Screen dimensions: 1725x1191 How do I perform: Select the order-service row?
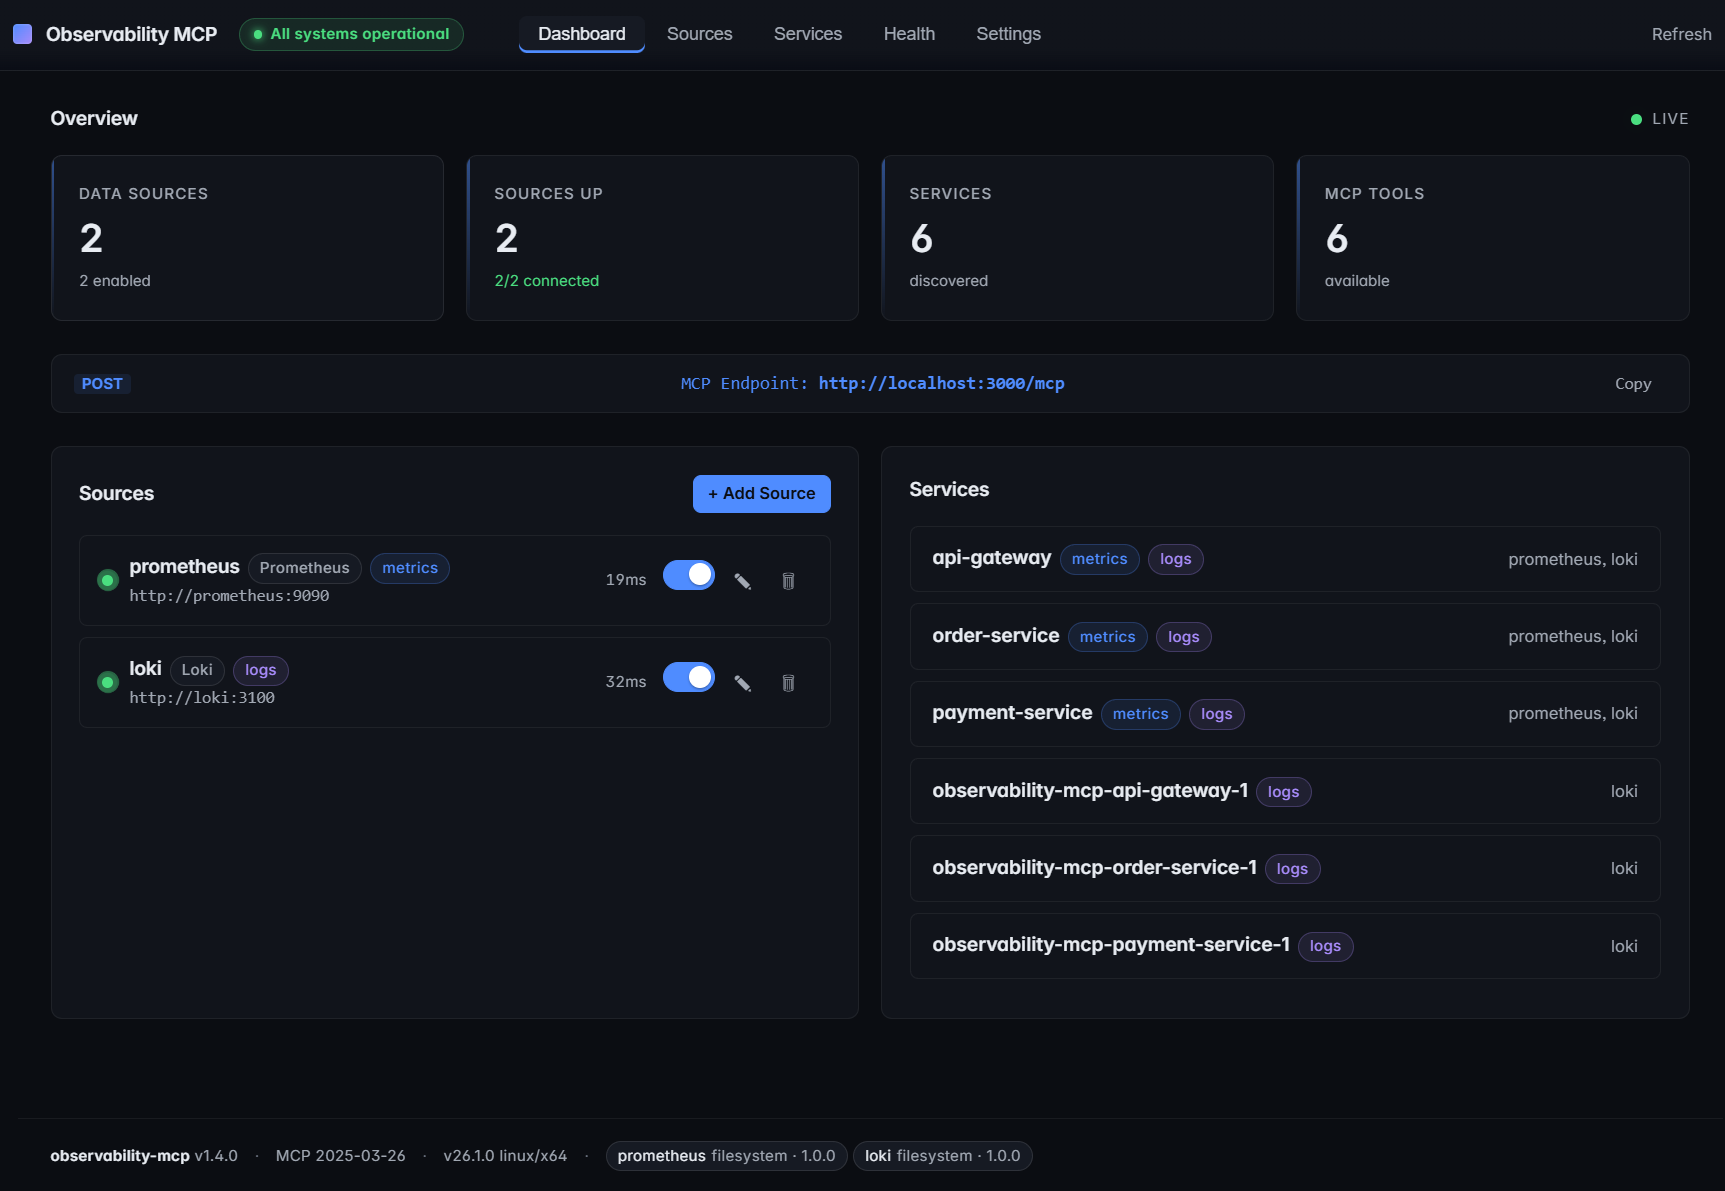pos(1285,637)
